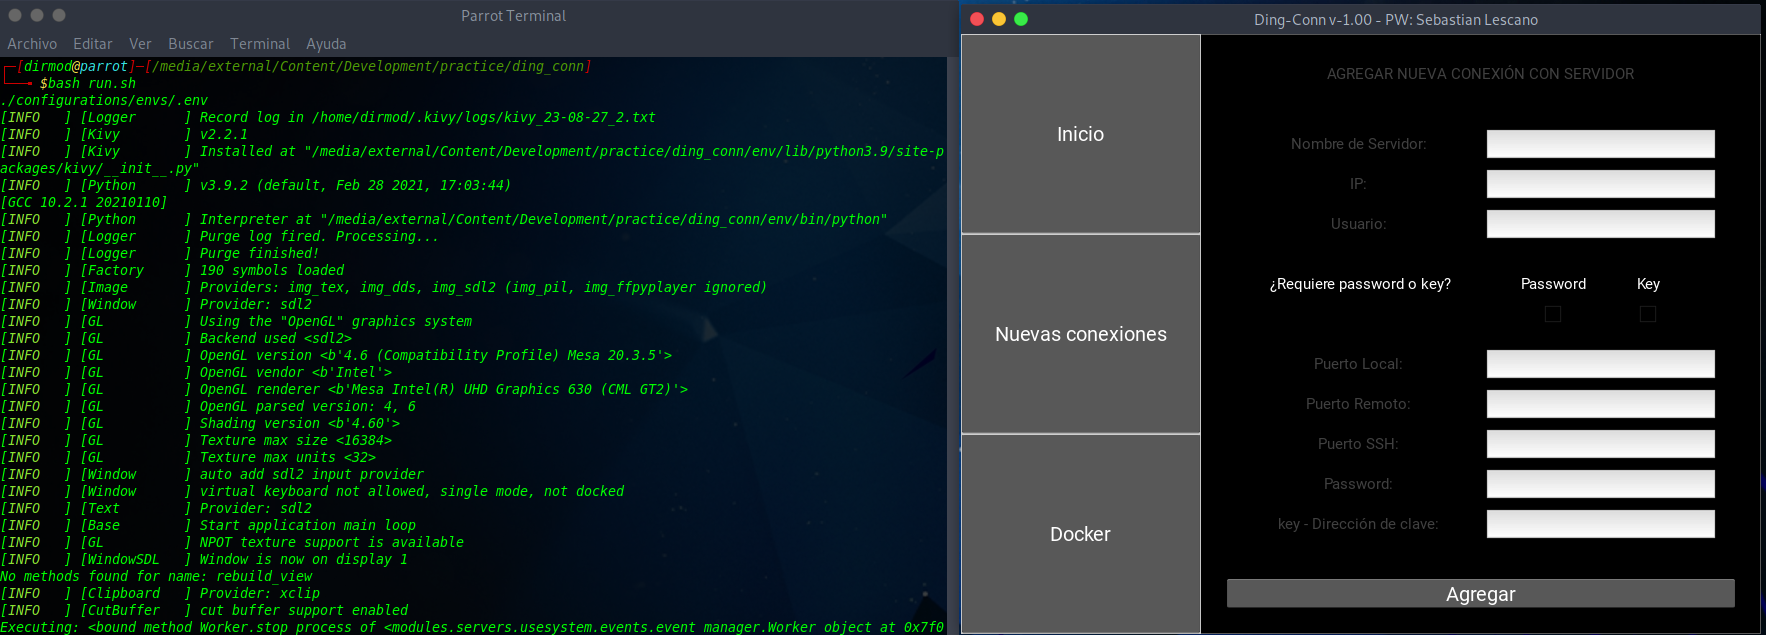The width and height of the screenshot is (1766, 635).
Task: Focus the Usuario input field
Action: pos(1601,224)
